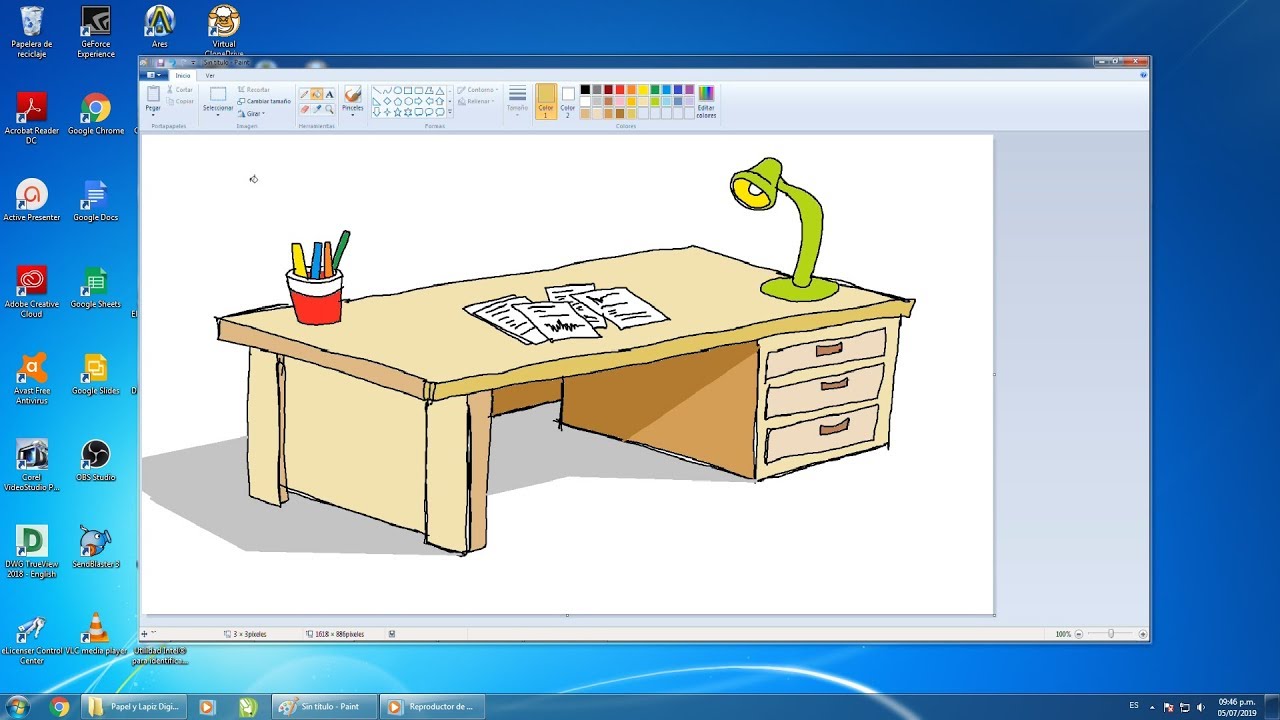The image size is (1280, 720).
Task: Click the Seleccionar rectangle icon
Action: click(x=218, y=94)
